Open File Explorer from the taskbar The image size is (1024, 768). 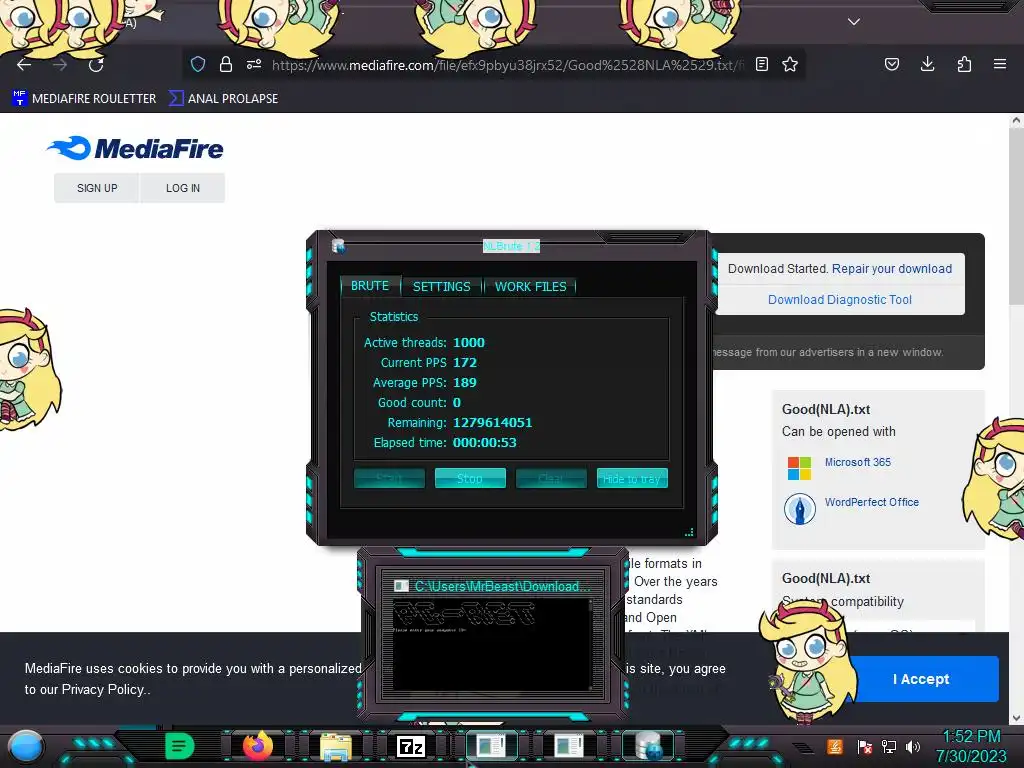pos(336,747)
